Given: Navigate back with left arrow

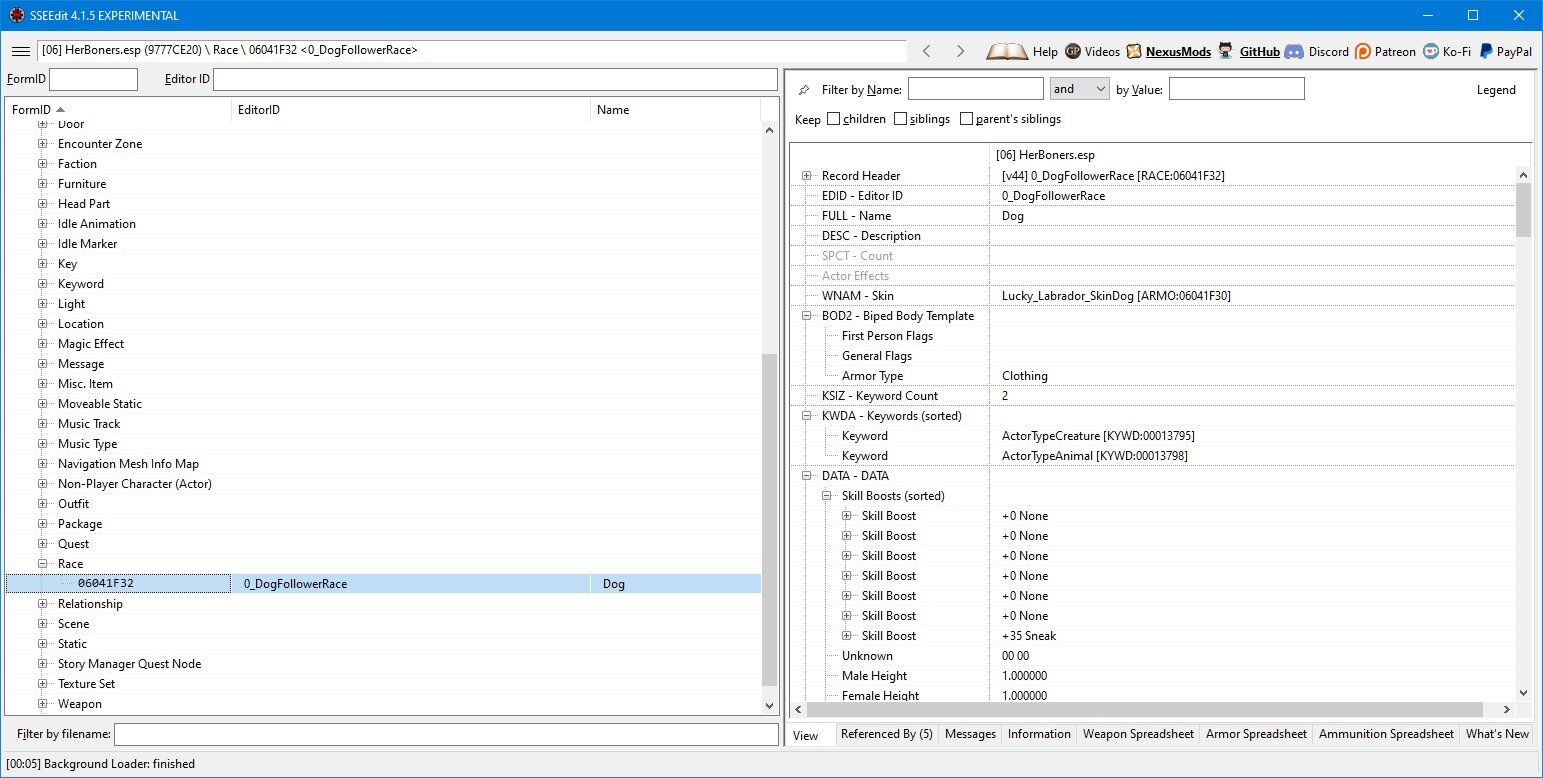Looking at the screenshot, I should point(927,51).
